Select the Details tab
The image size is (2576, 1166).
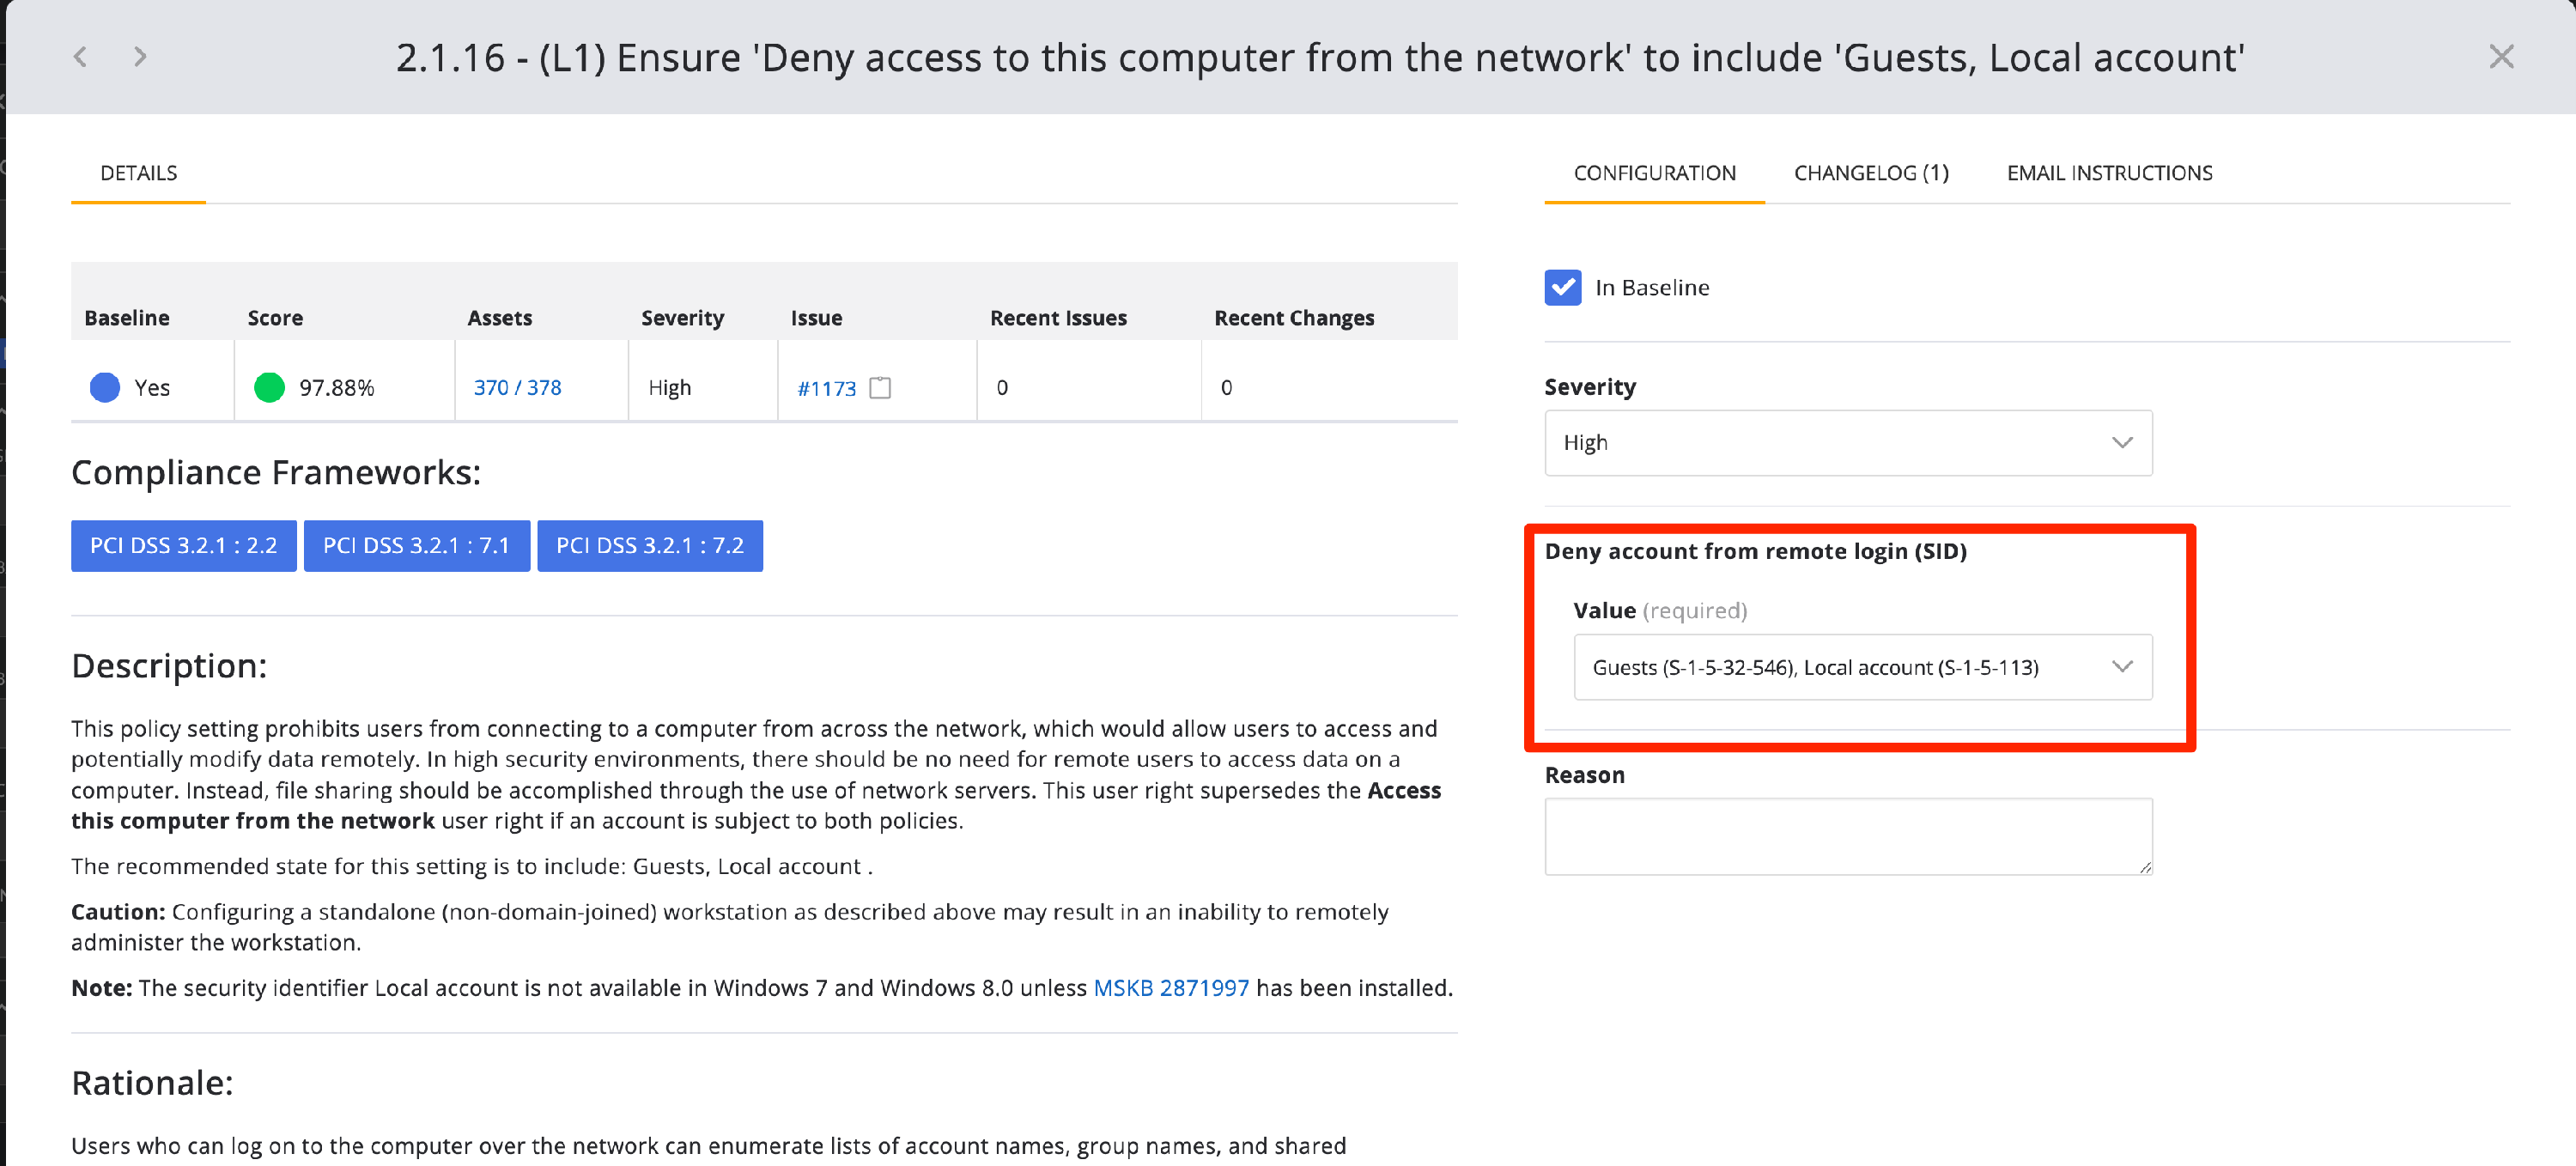tap(138, 173)
